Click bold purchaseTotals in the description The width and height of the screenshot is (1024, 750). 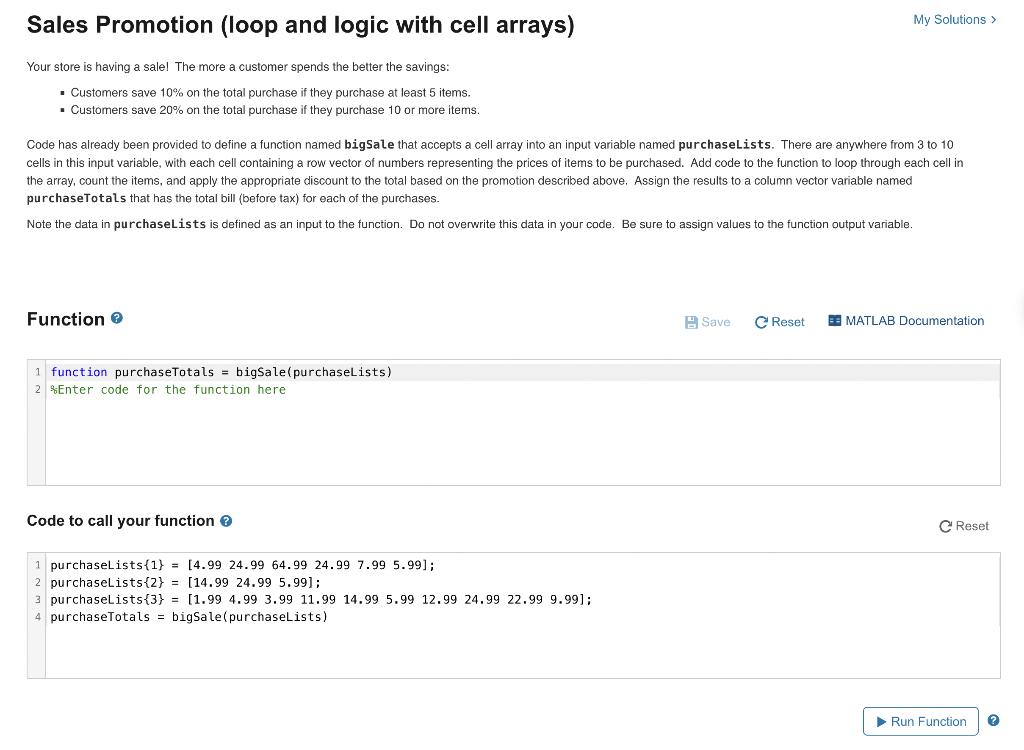(76, 198)
